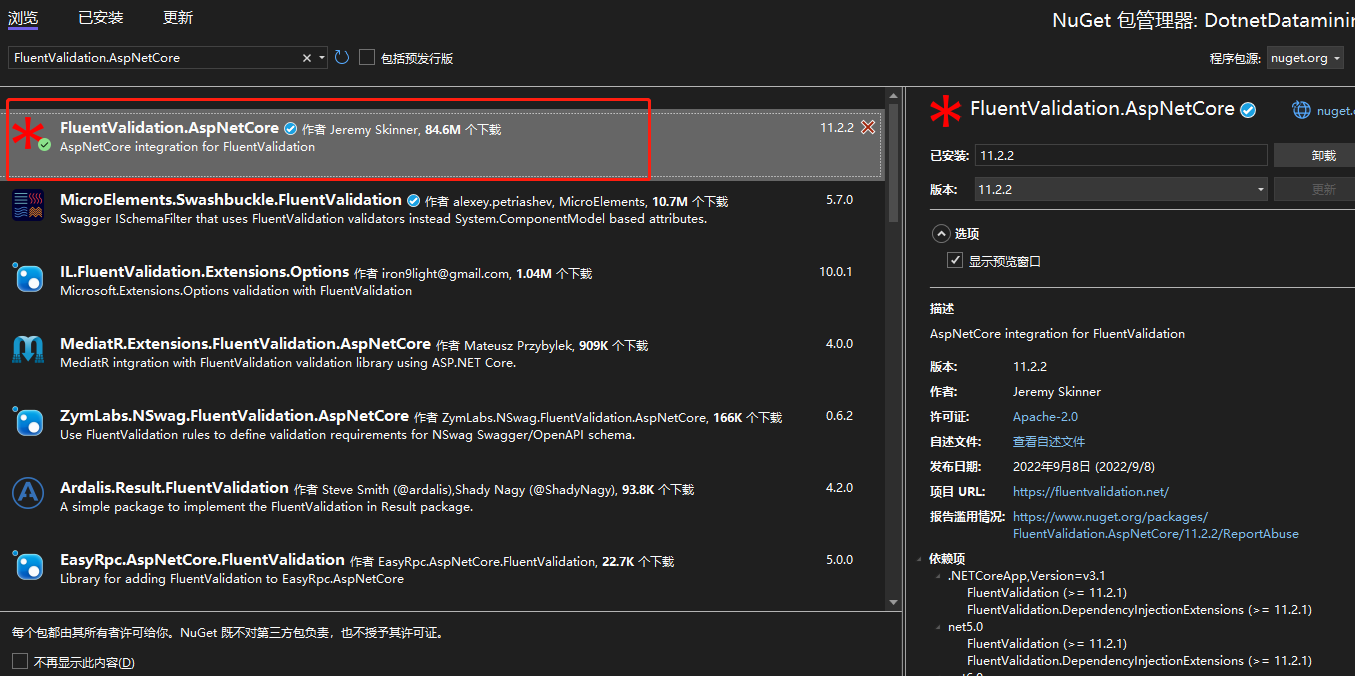The image size is (1355, 676).
Task: Click the package list vertical scrollbar
Action: tap(894, 165)
